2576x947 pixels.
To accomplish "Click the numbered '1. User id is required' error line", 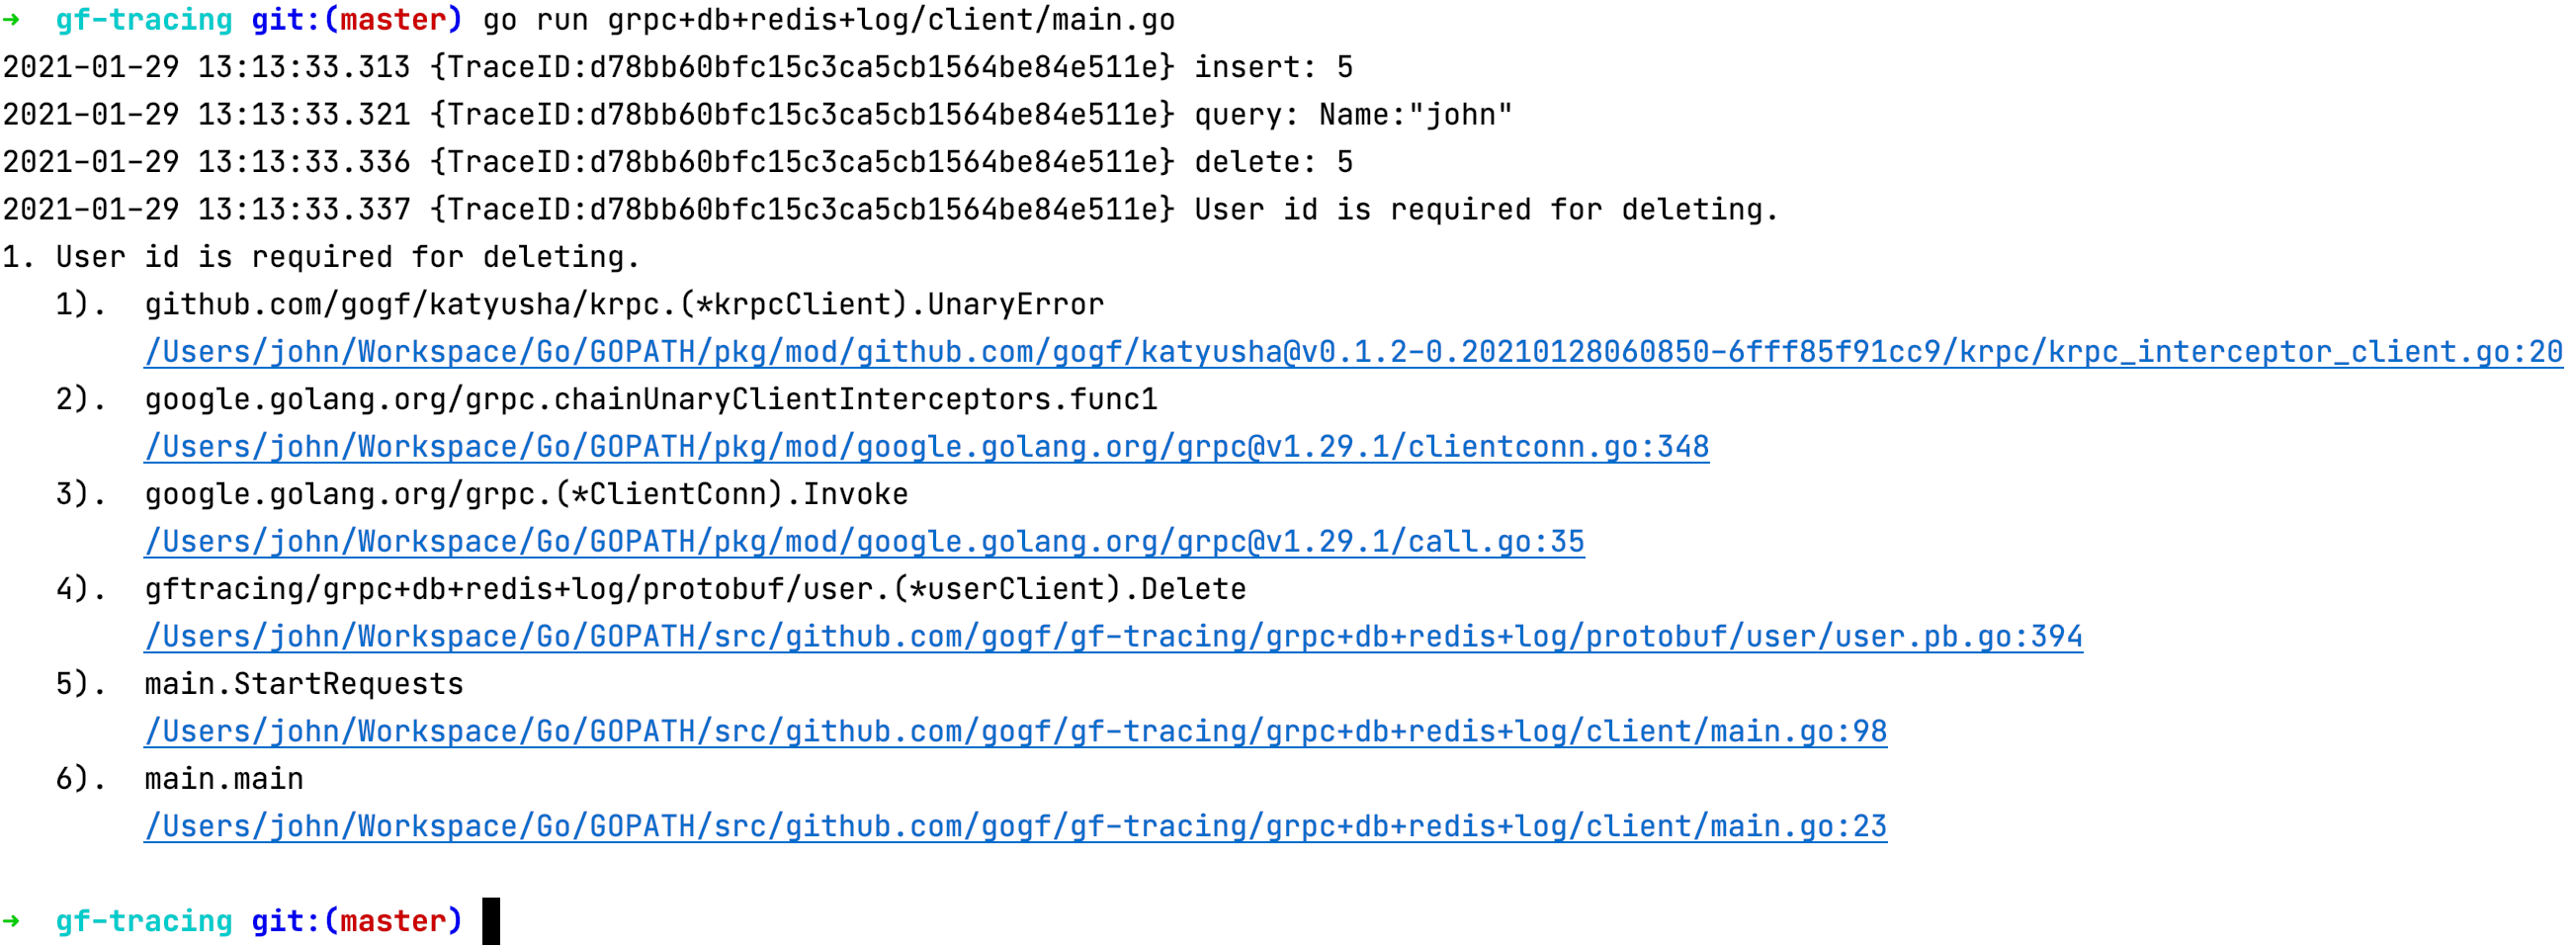I will pos(320,257).
